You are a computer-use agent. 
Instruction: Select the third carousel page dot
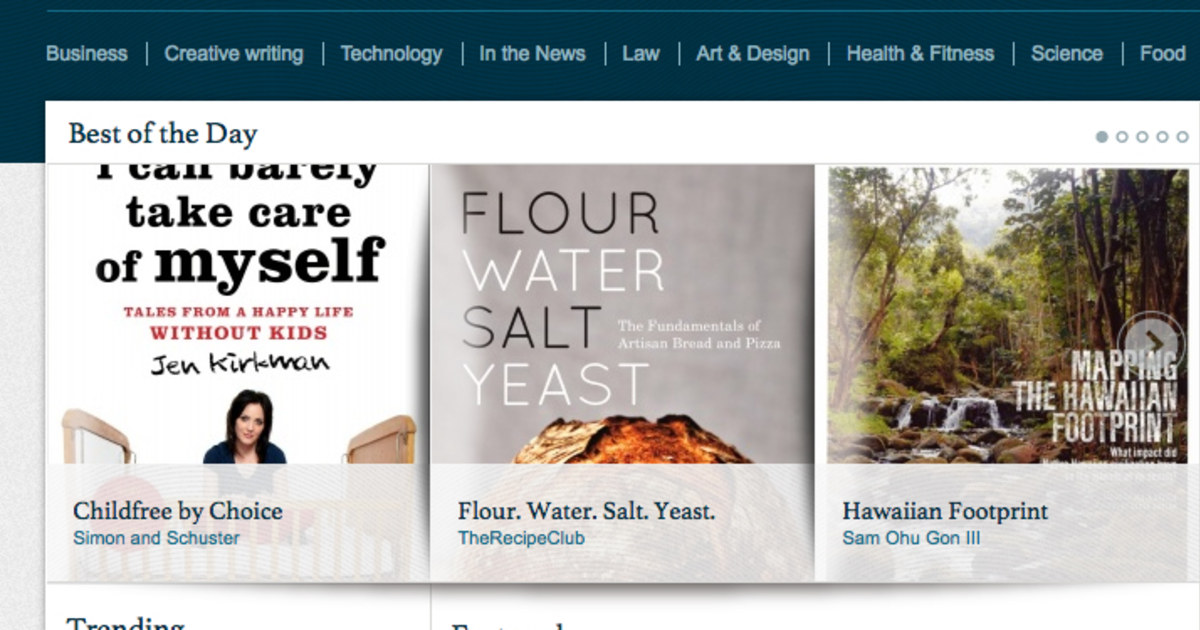click(x=1142, y=136)
